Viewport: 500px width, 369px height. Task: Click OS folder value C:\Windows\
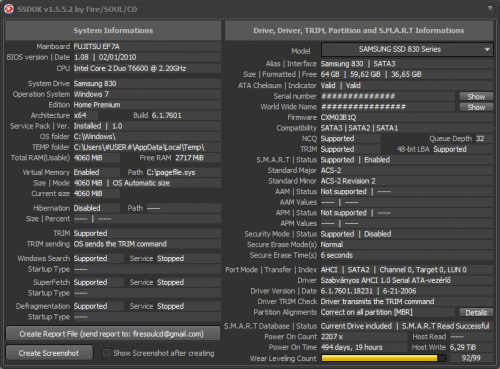95,137
